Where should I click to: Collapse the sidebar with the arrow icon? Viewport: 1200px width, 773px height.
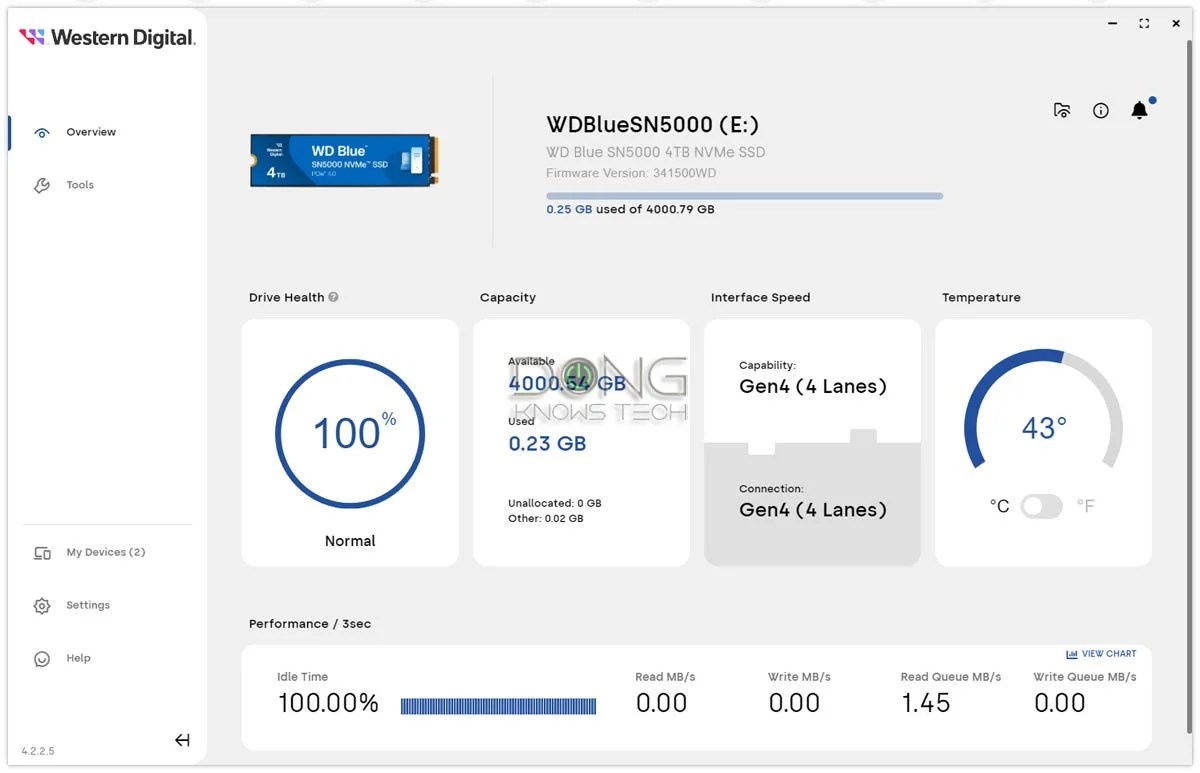pyautogui.click(x=182, y=740)
